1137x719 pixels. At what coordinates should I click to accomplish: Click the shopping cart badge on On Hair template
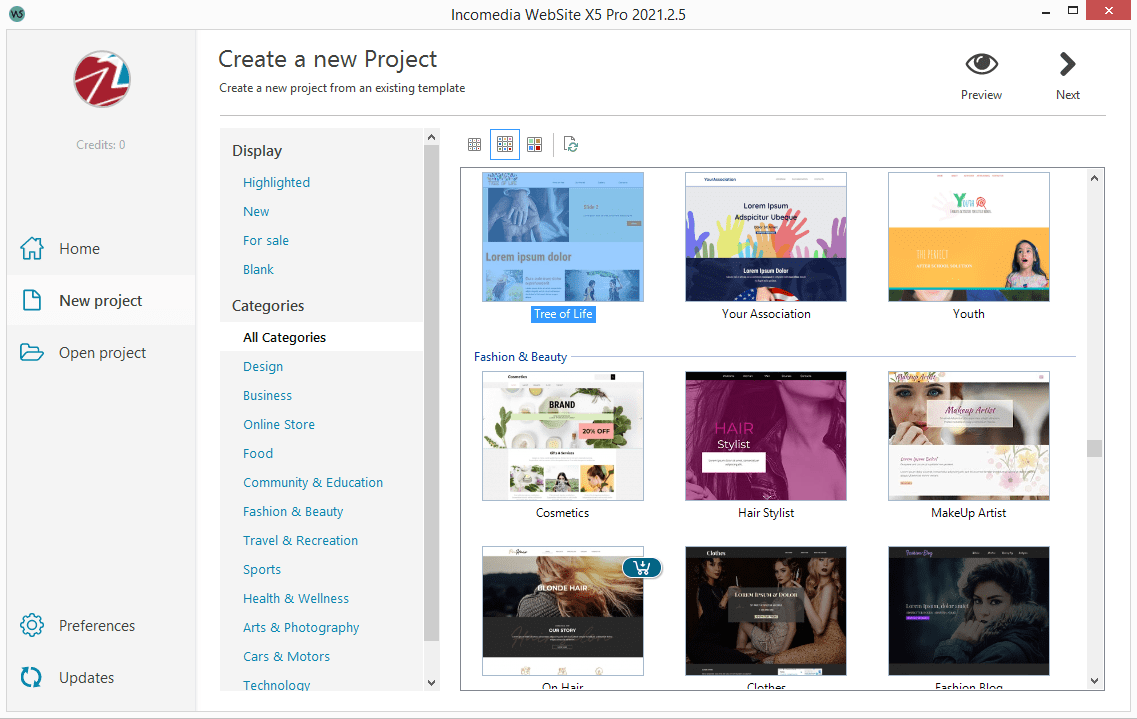pos(642,568)
